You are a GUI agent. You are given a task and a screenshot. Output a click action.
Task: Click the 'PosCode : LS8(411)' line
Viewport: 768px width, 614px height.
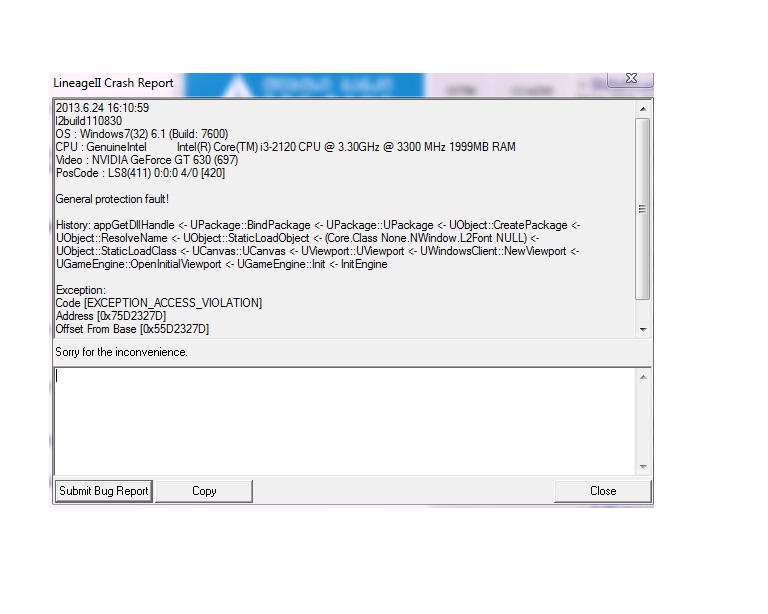coord(141,173)
